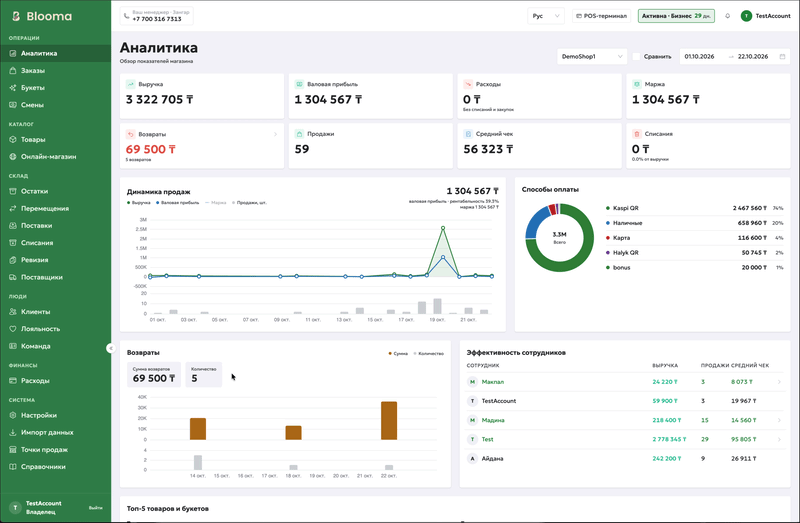Screen dimensions: 800x523
Task: Click the Выручка card trend icon
Action: [131, 84]
